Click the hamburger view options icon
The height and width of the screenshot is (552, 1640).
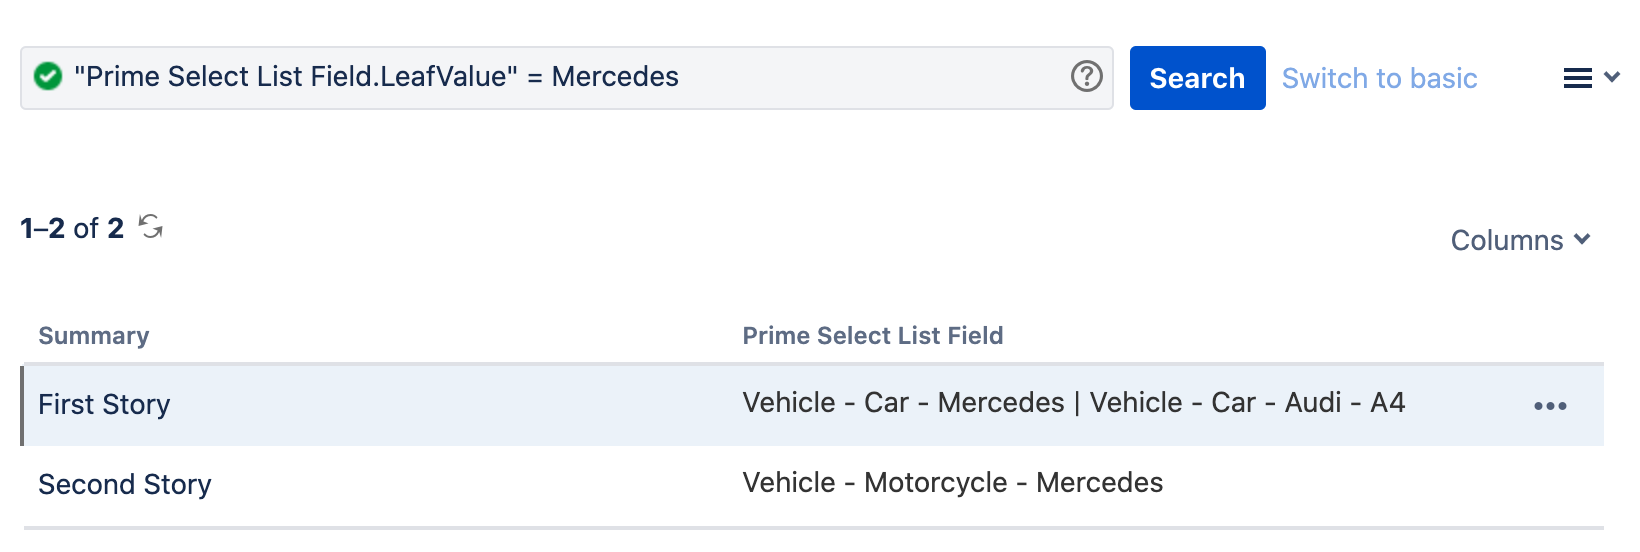click(x=1577, y=78)
